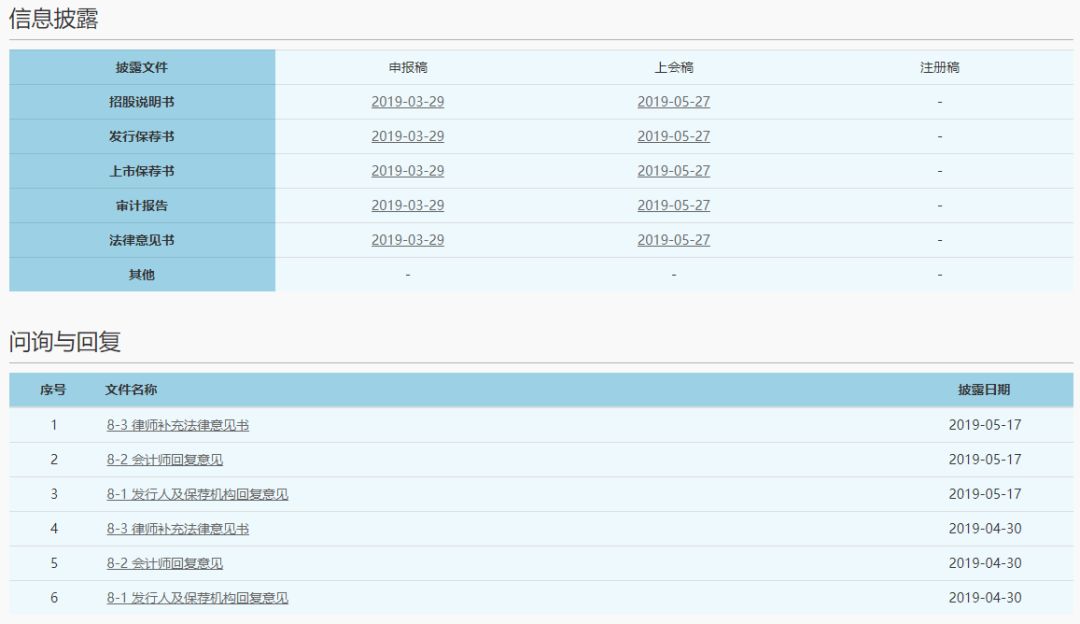
Task: Open 法律意见书 申报稿 2019-03-29 link
Action: [408, 240]
